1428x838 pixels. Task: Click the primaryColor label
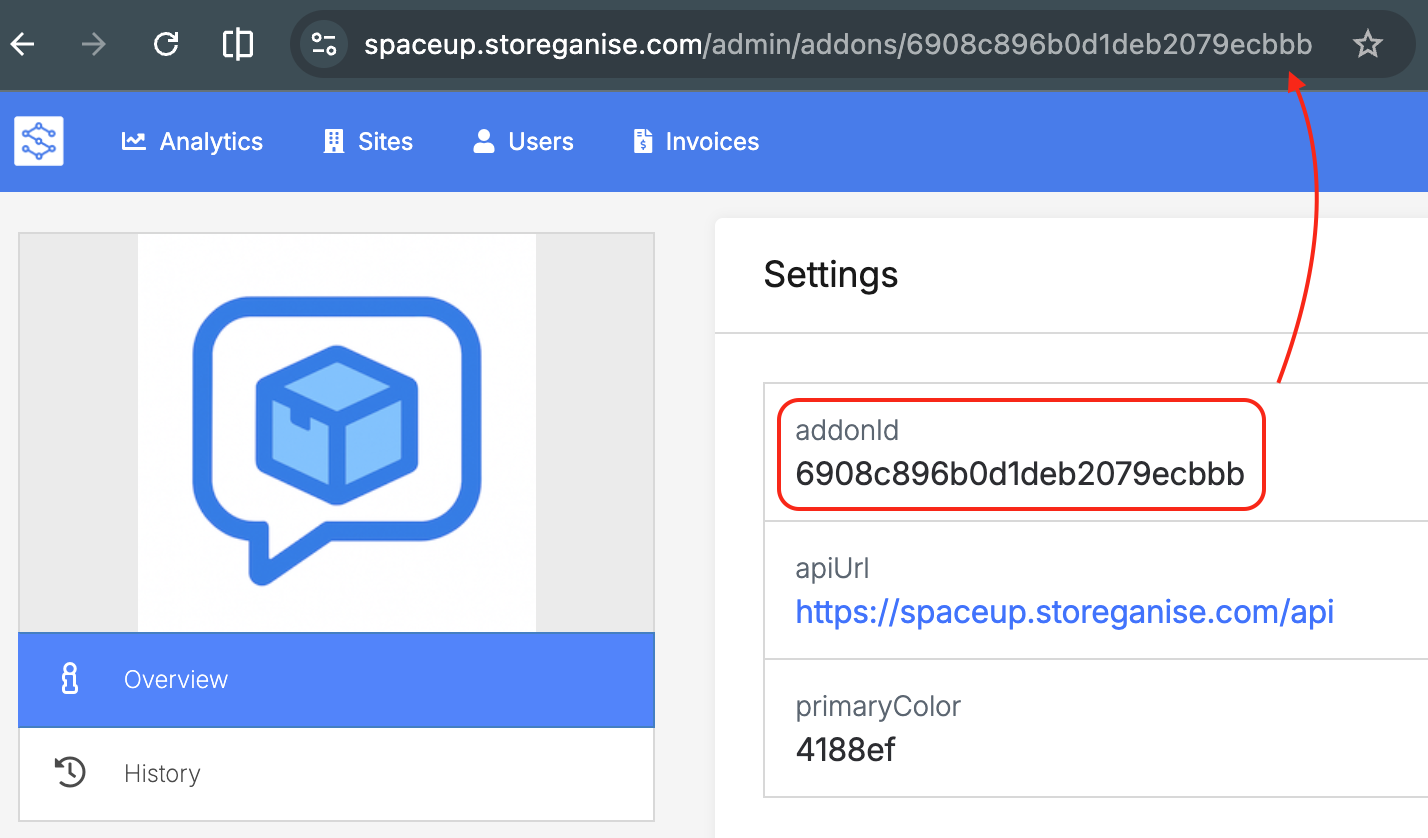(878, 707)
